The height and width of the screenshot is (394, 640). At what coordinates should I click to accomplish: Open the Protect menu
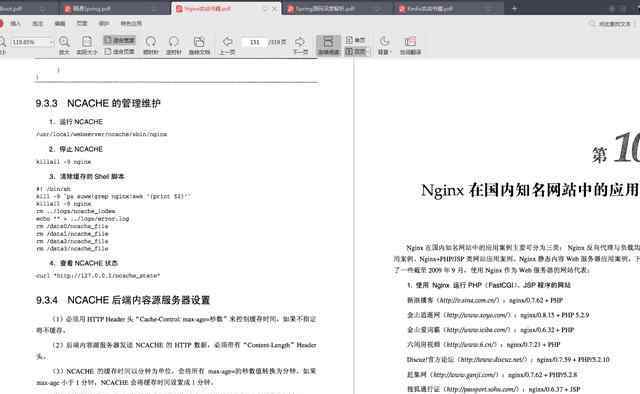tap(104, 24)
